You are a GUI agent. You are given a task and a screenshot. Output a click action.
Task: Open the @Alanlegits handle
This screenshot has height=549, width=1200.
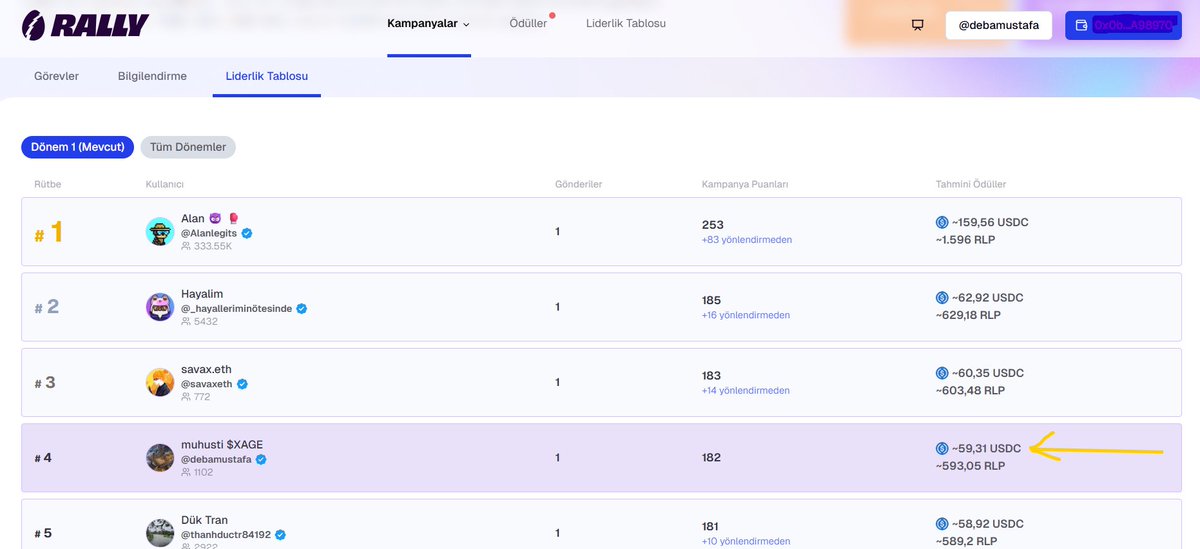coord(209,233)
